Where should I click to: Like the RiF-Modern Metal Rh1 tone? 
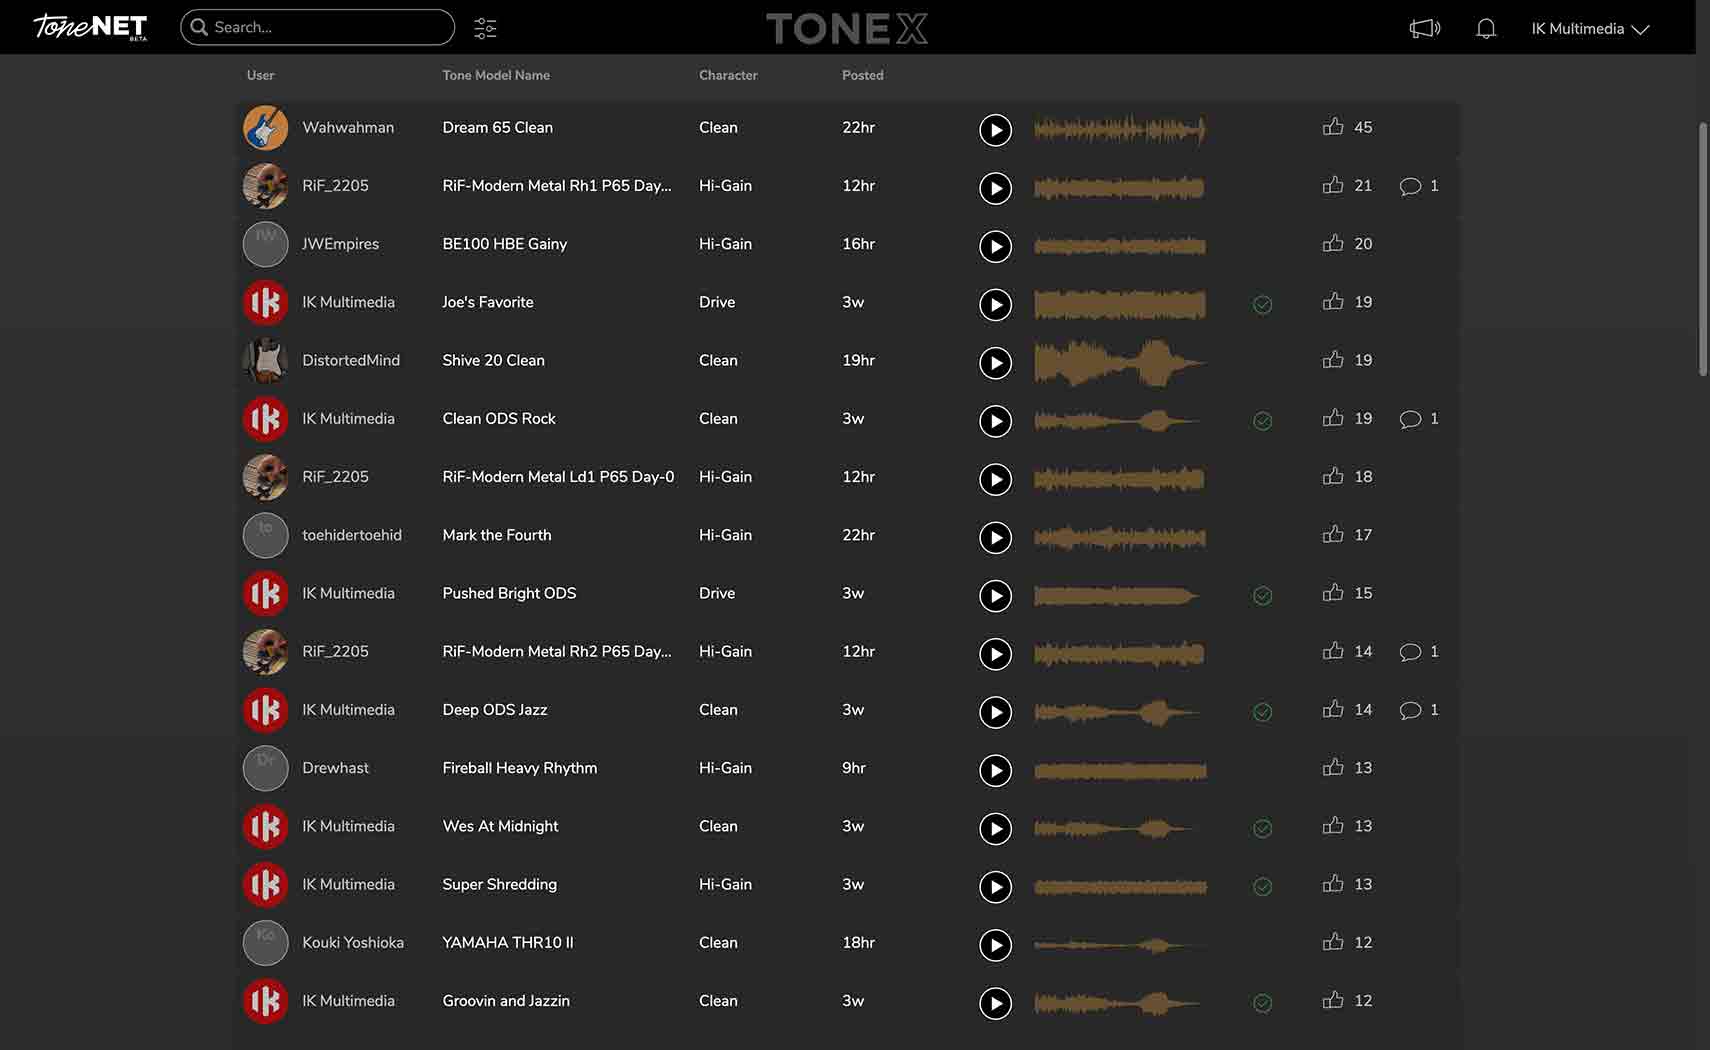[x=1333, y=184]
